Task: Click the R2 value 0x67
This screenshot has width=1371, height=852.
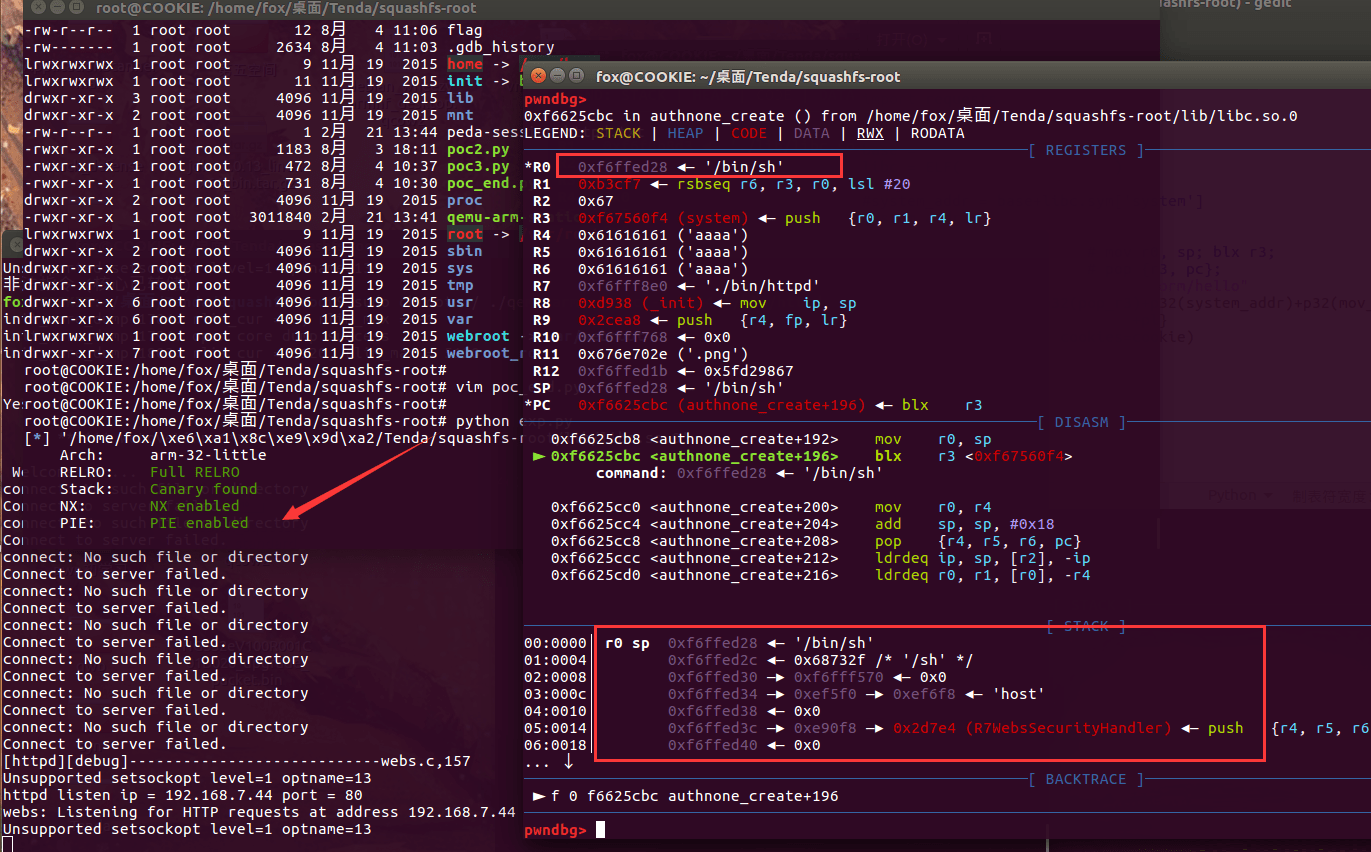Action: pyautogui.click(x=596, y=201)
